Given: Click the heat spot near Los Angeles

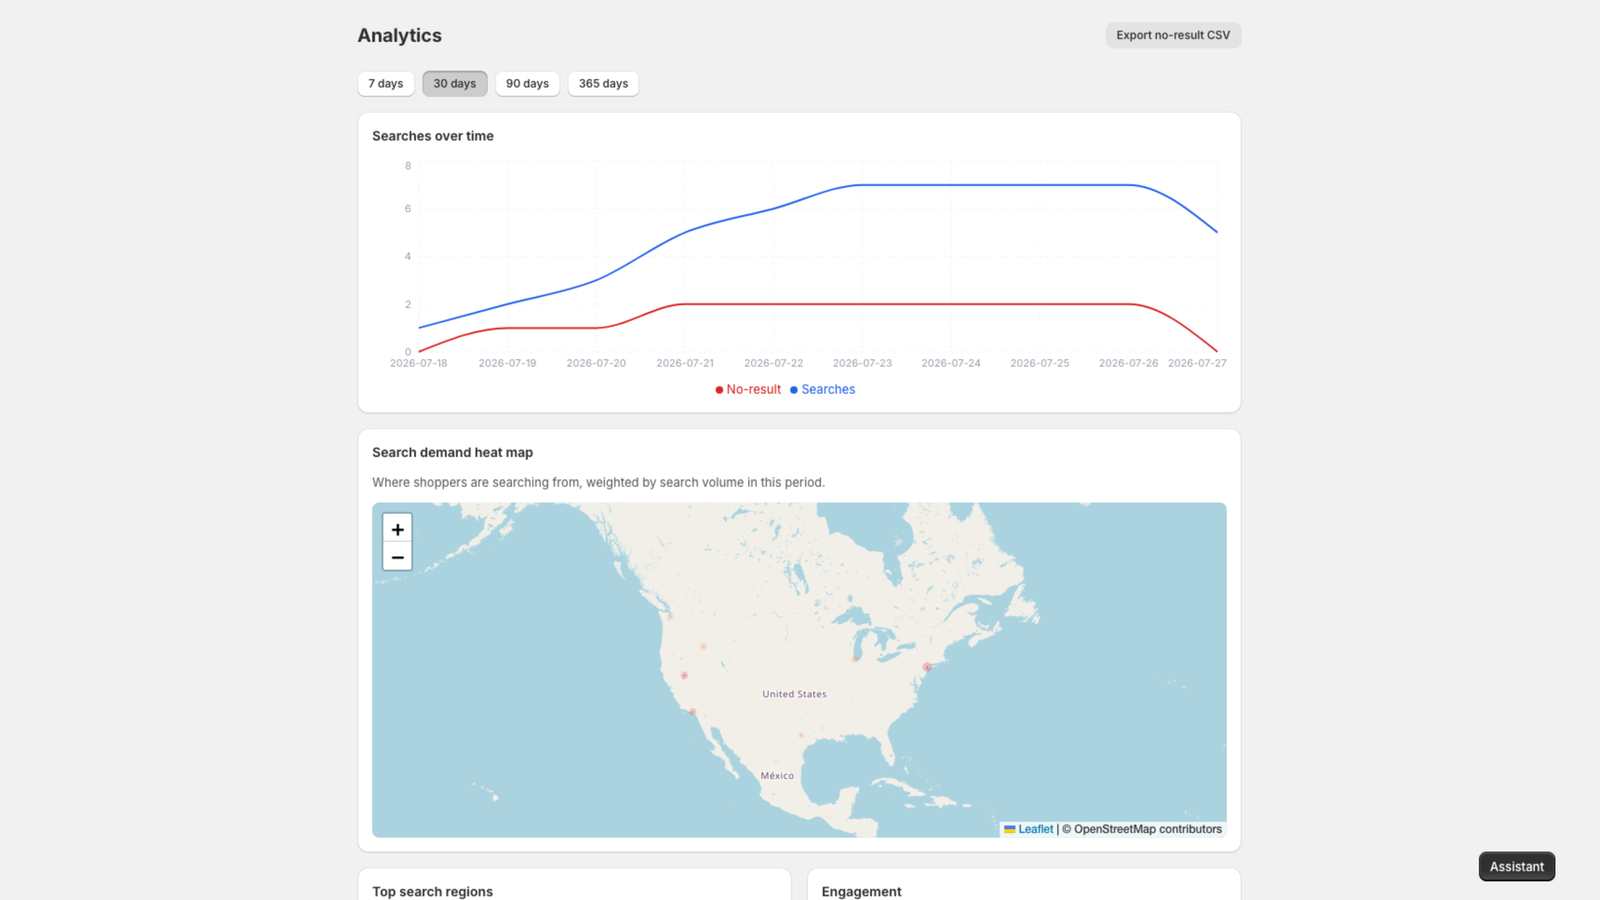Looking at the screenshot, I should 692,712.
